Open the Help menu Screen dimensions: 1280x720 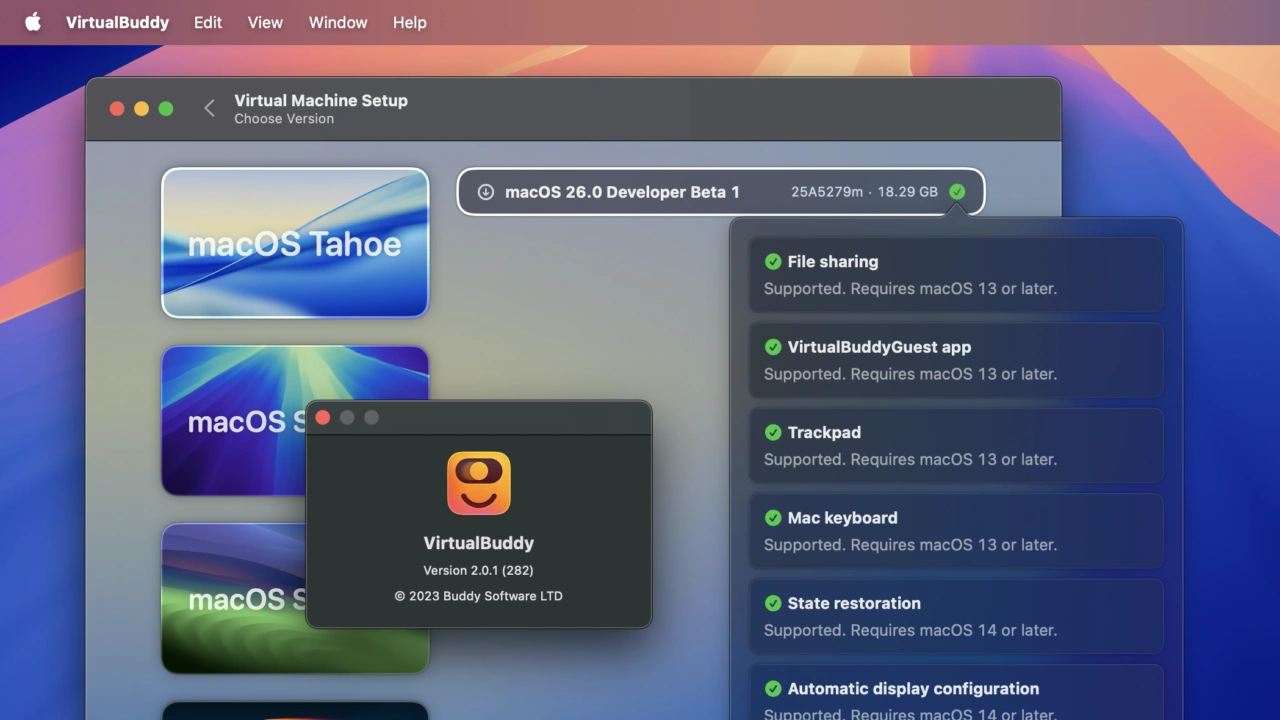click(409, 22)
